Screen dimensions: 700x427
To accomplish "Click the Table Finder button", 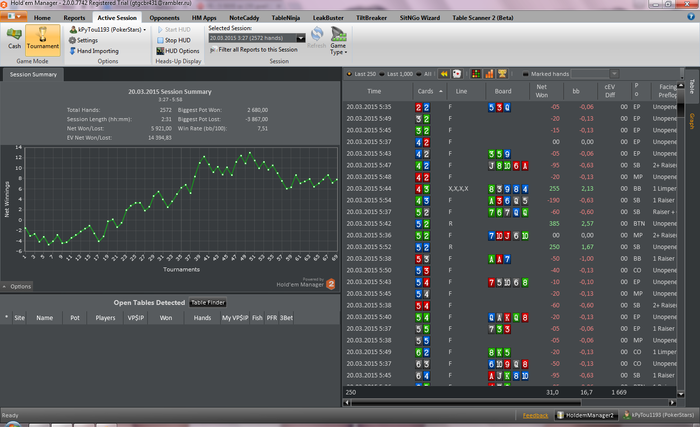I will tap(208, 303).
